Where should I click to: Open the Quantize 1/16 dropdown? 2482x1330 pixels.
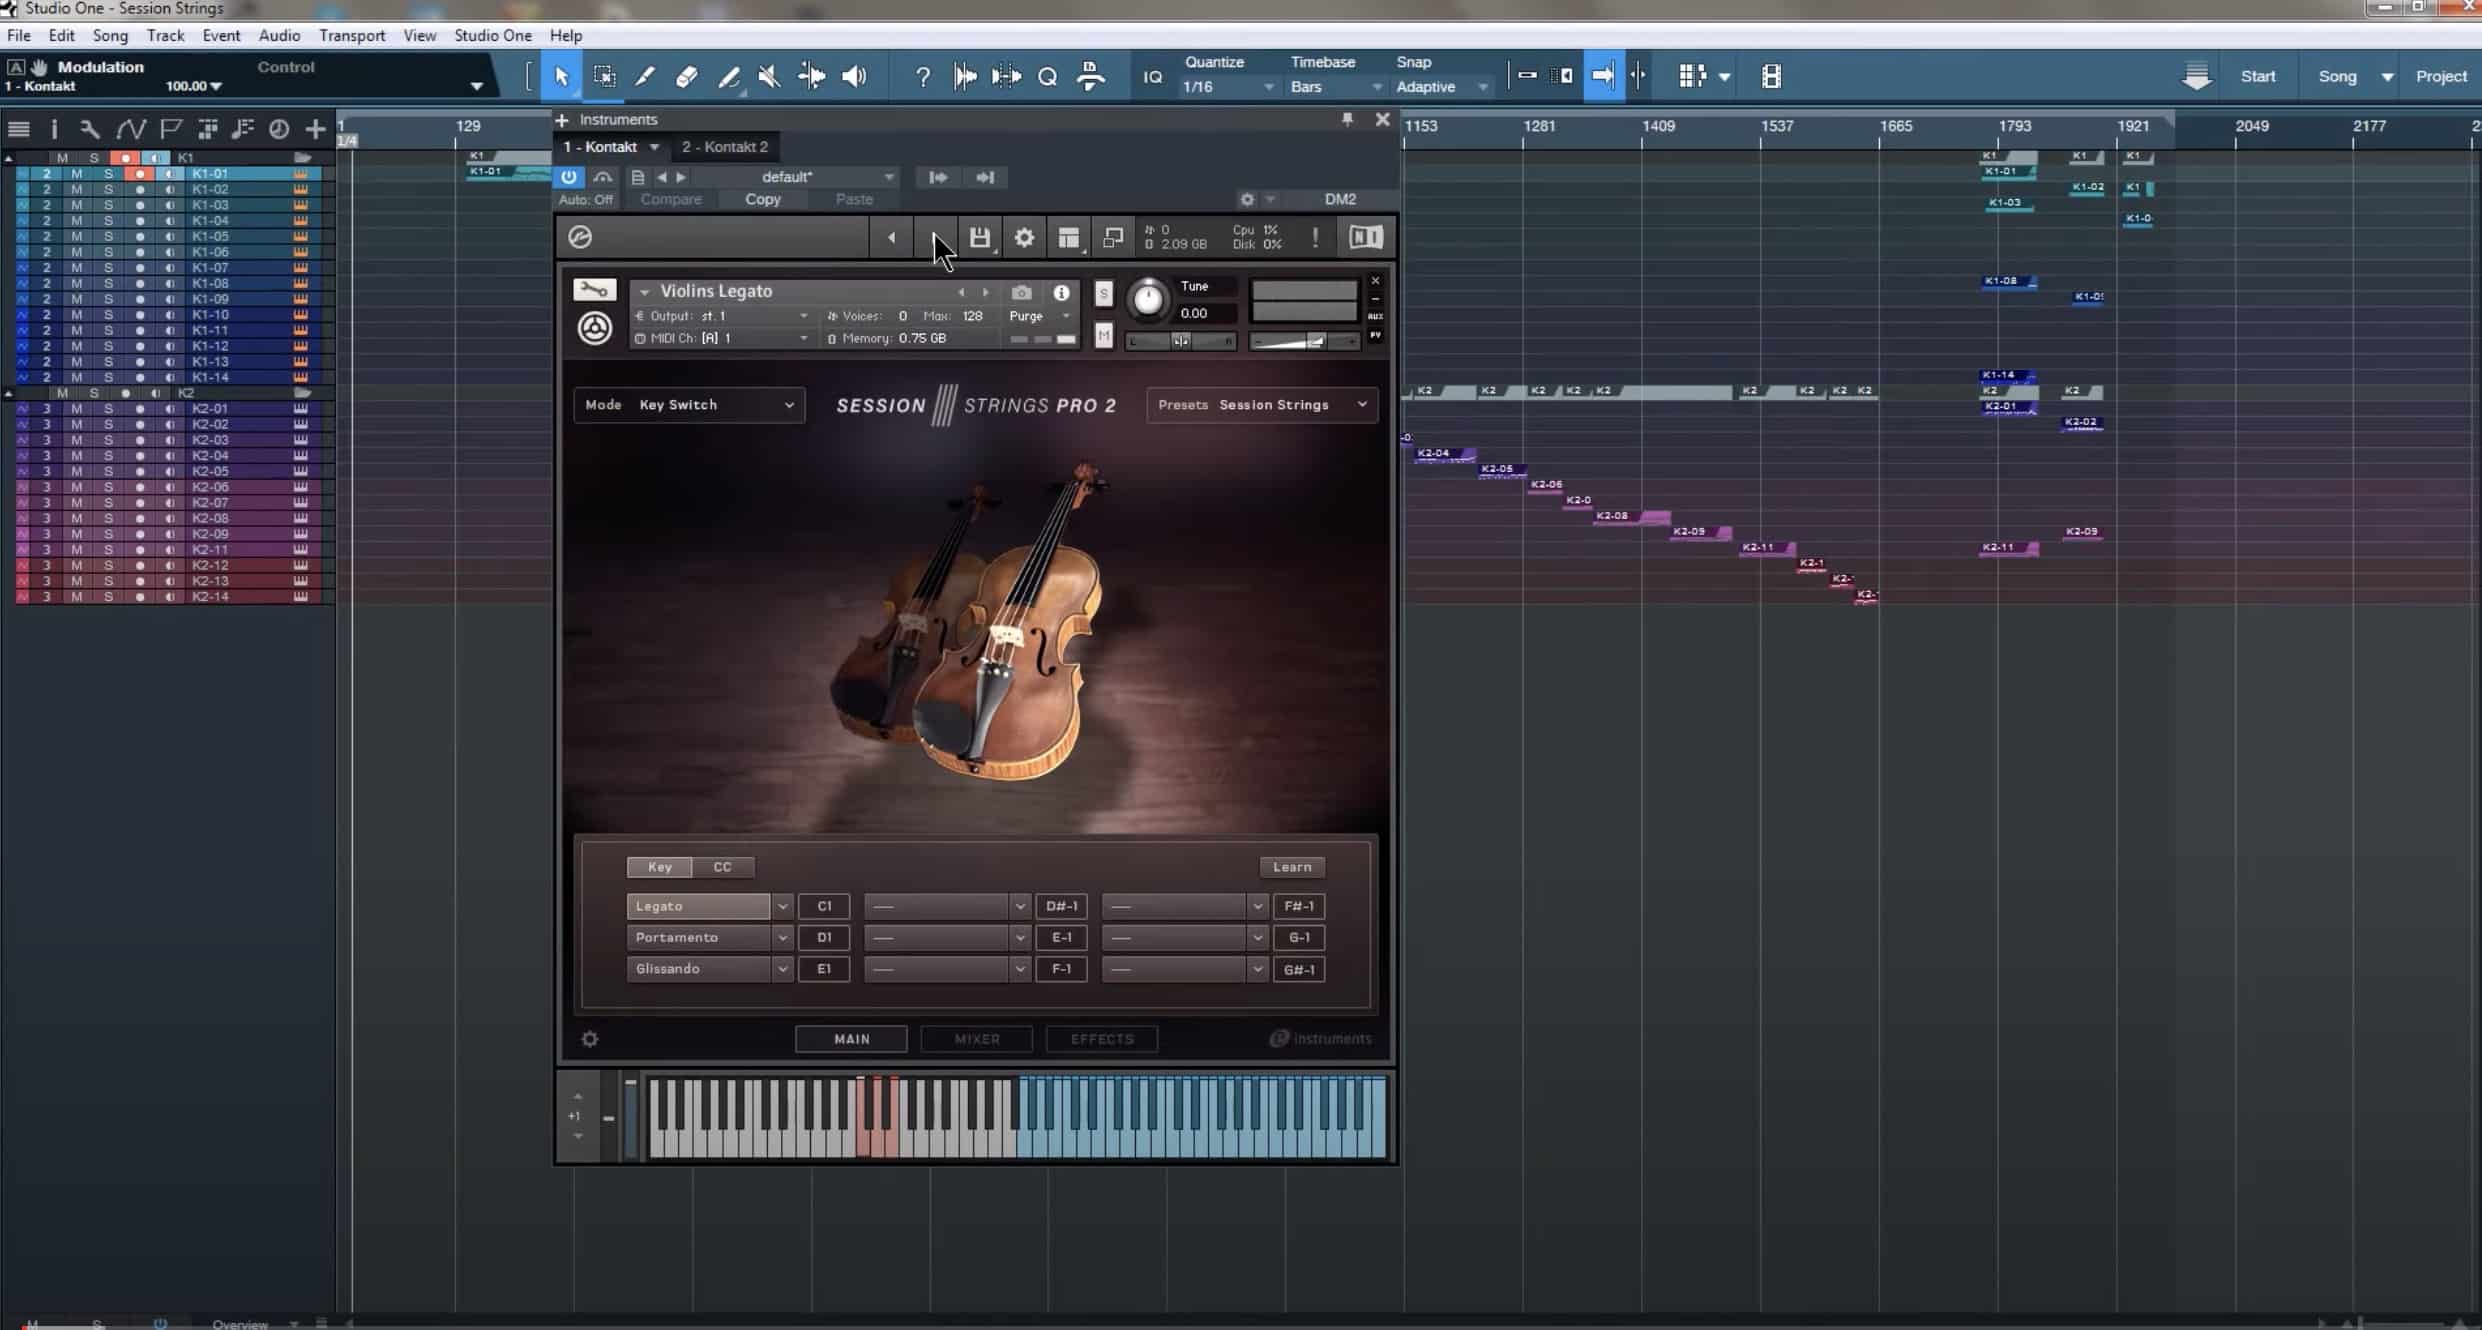pos(1230,87)
